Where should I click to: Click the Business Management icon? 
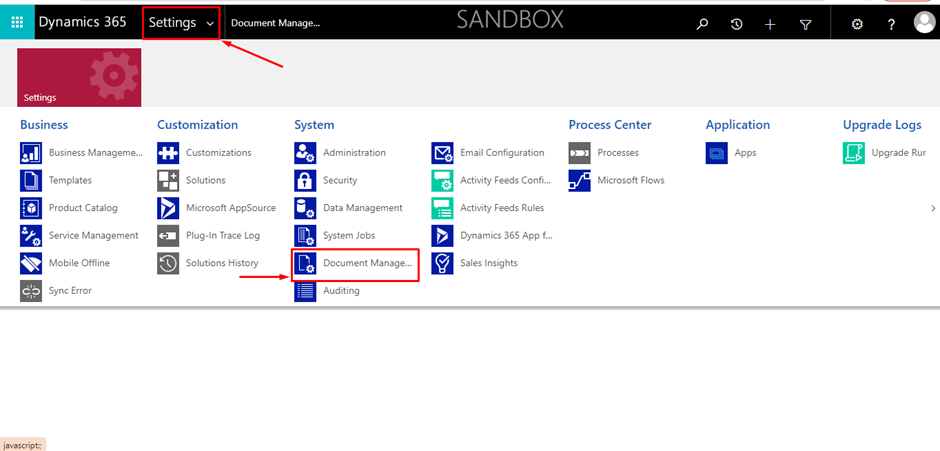31,153
